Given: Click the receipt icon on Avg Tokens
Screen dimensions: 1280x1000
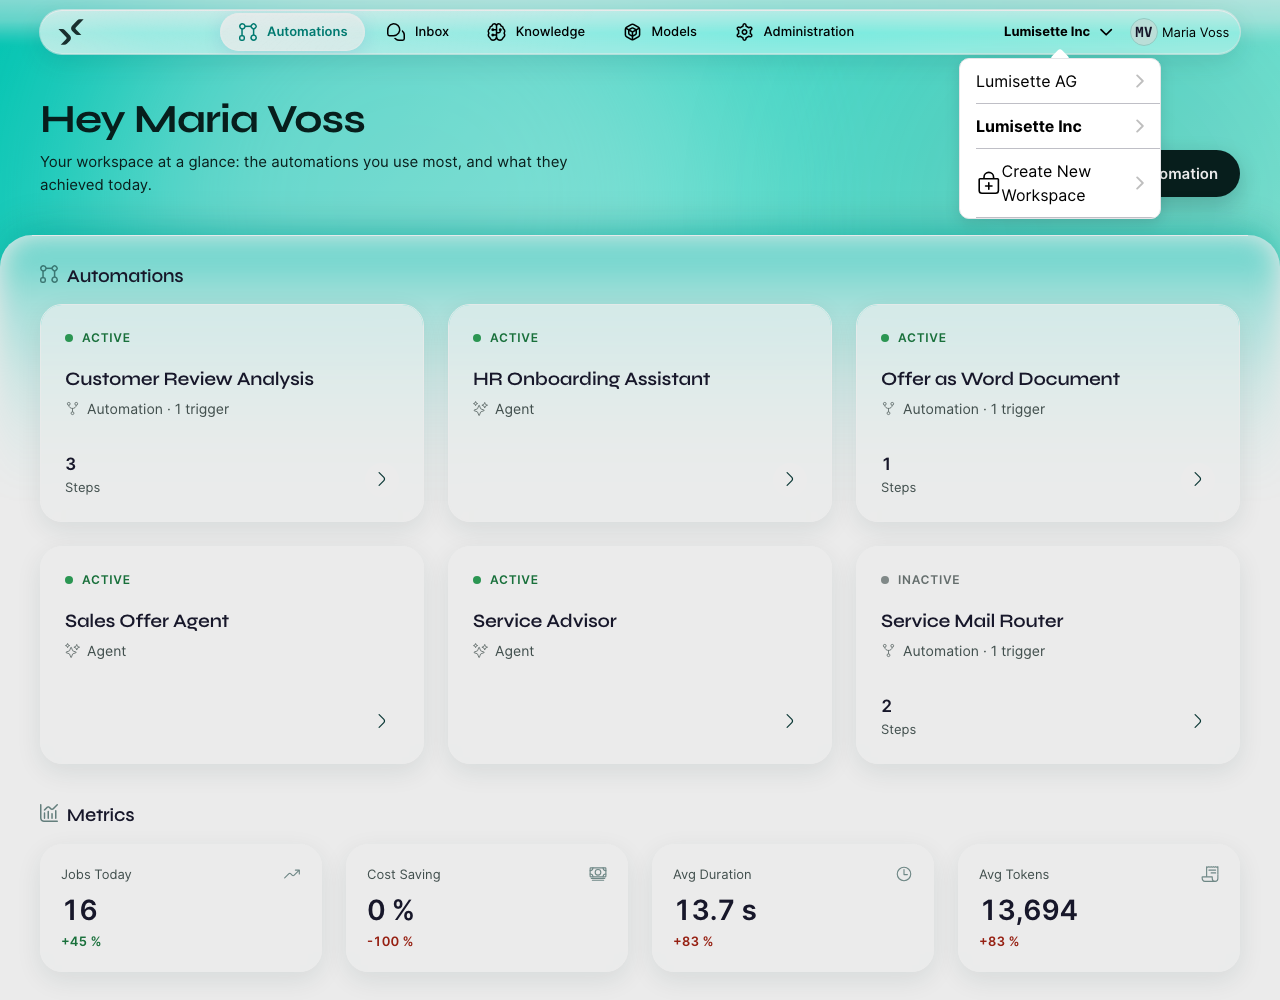Looking at the screenshot, I should [x=1210, y=874].
